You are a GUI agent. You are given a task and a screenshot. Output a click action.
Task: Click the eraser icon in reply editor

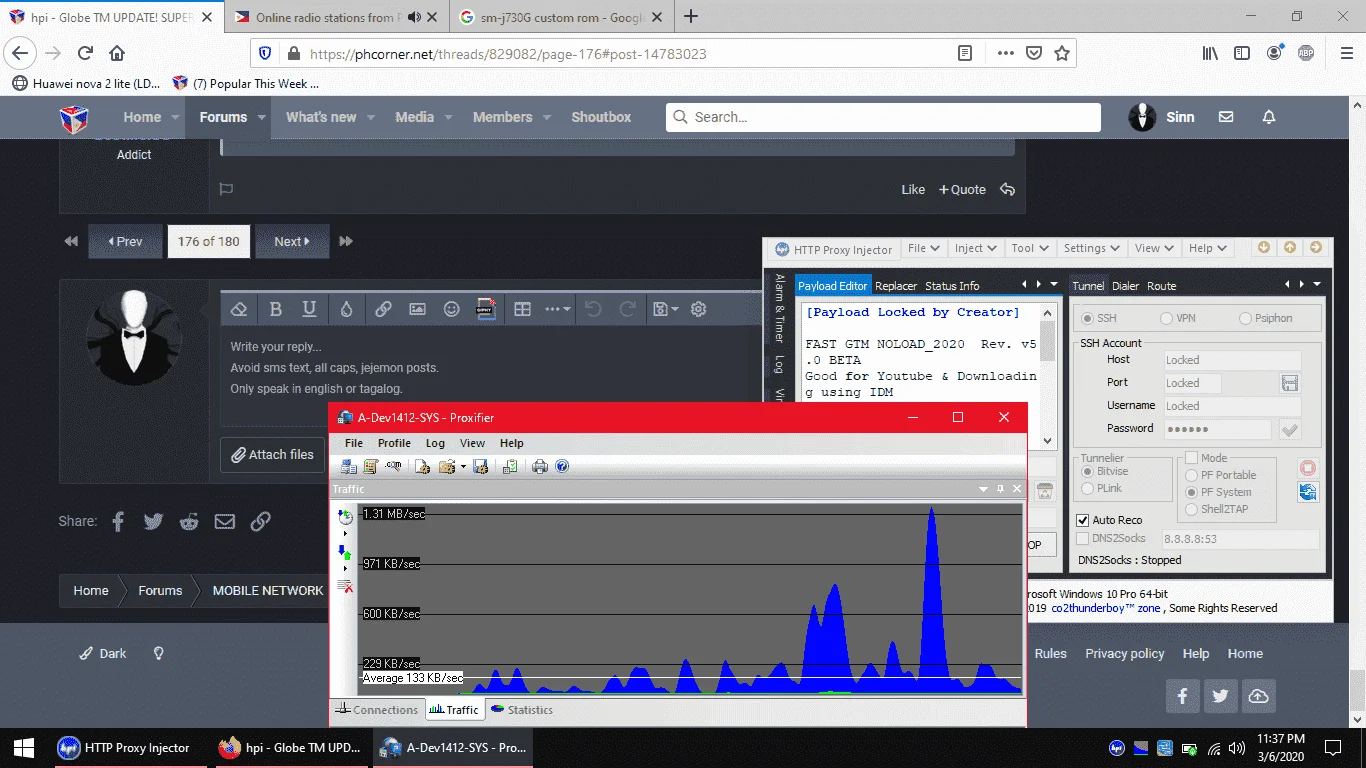point(239,310)
